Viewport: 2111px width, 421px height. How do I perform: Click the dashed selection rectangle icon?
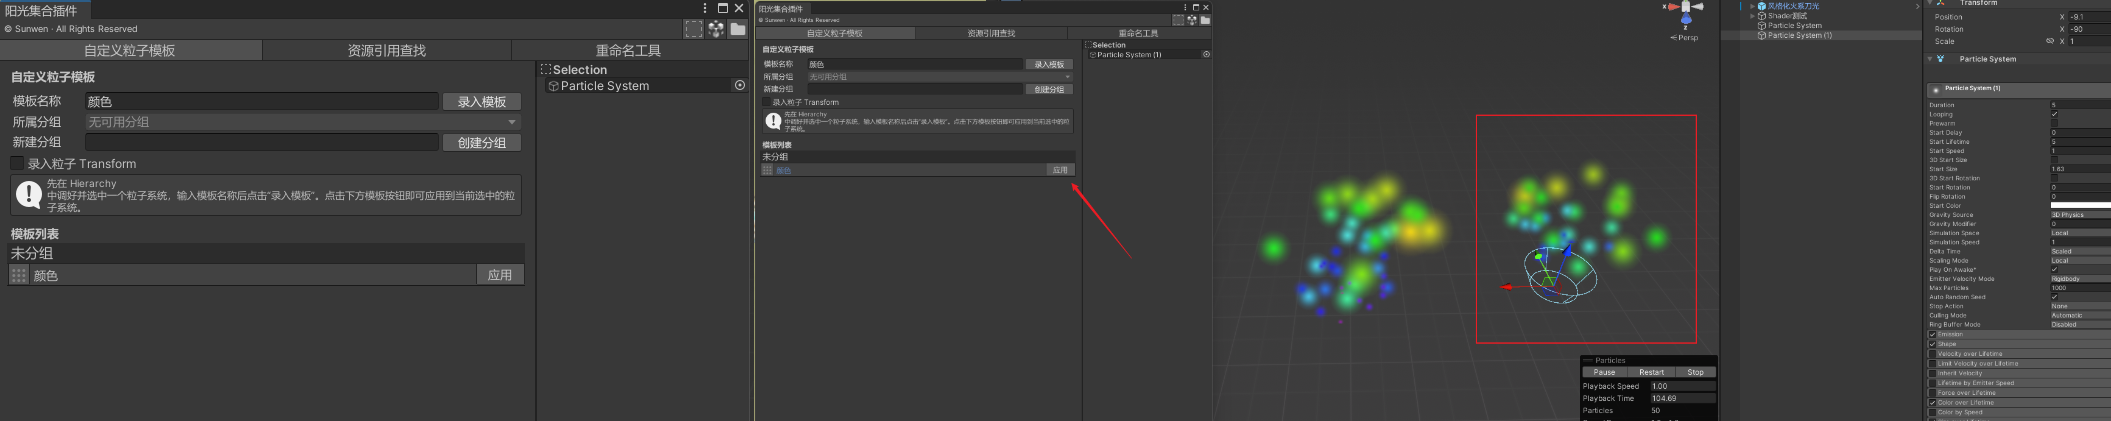(x=693, y=29)
